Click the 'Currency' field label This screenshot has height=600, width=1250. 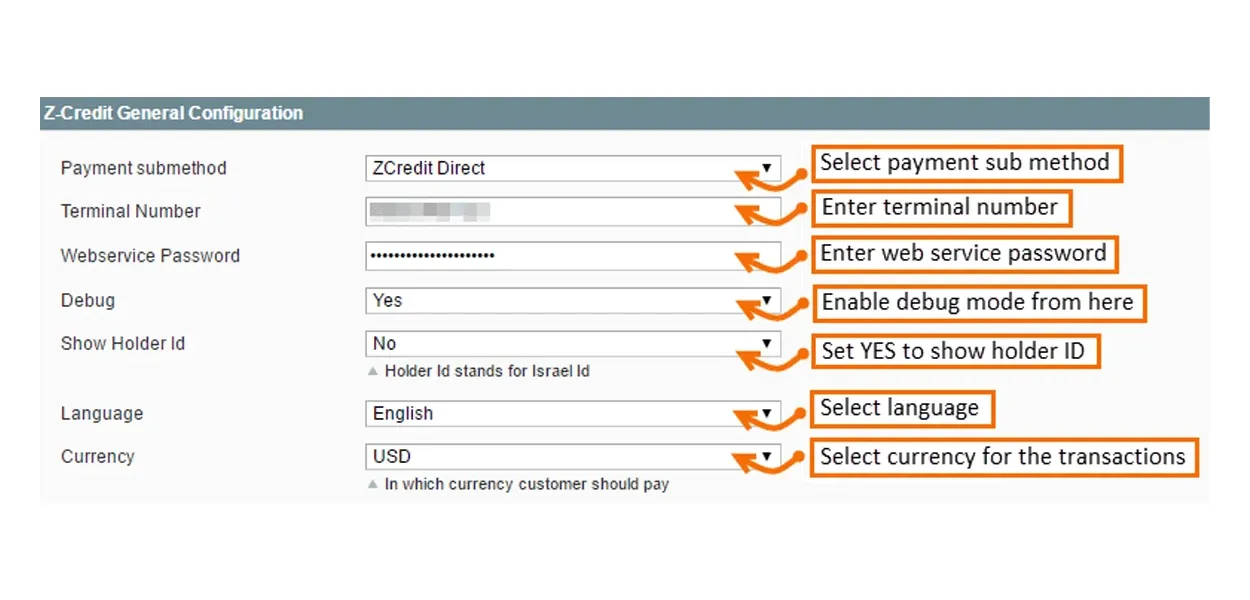click(x=98, y=457)
